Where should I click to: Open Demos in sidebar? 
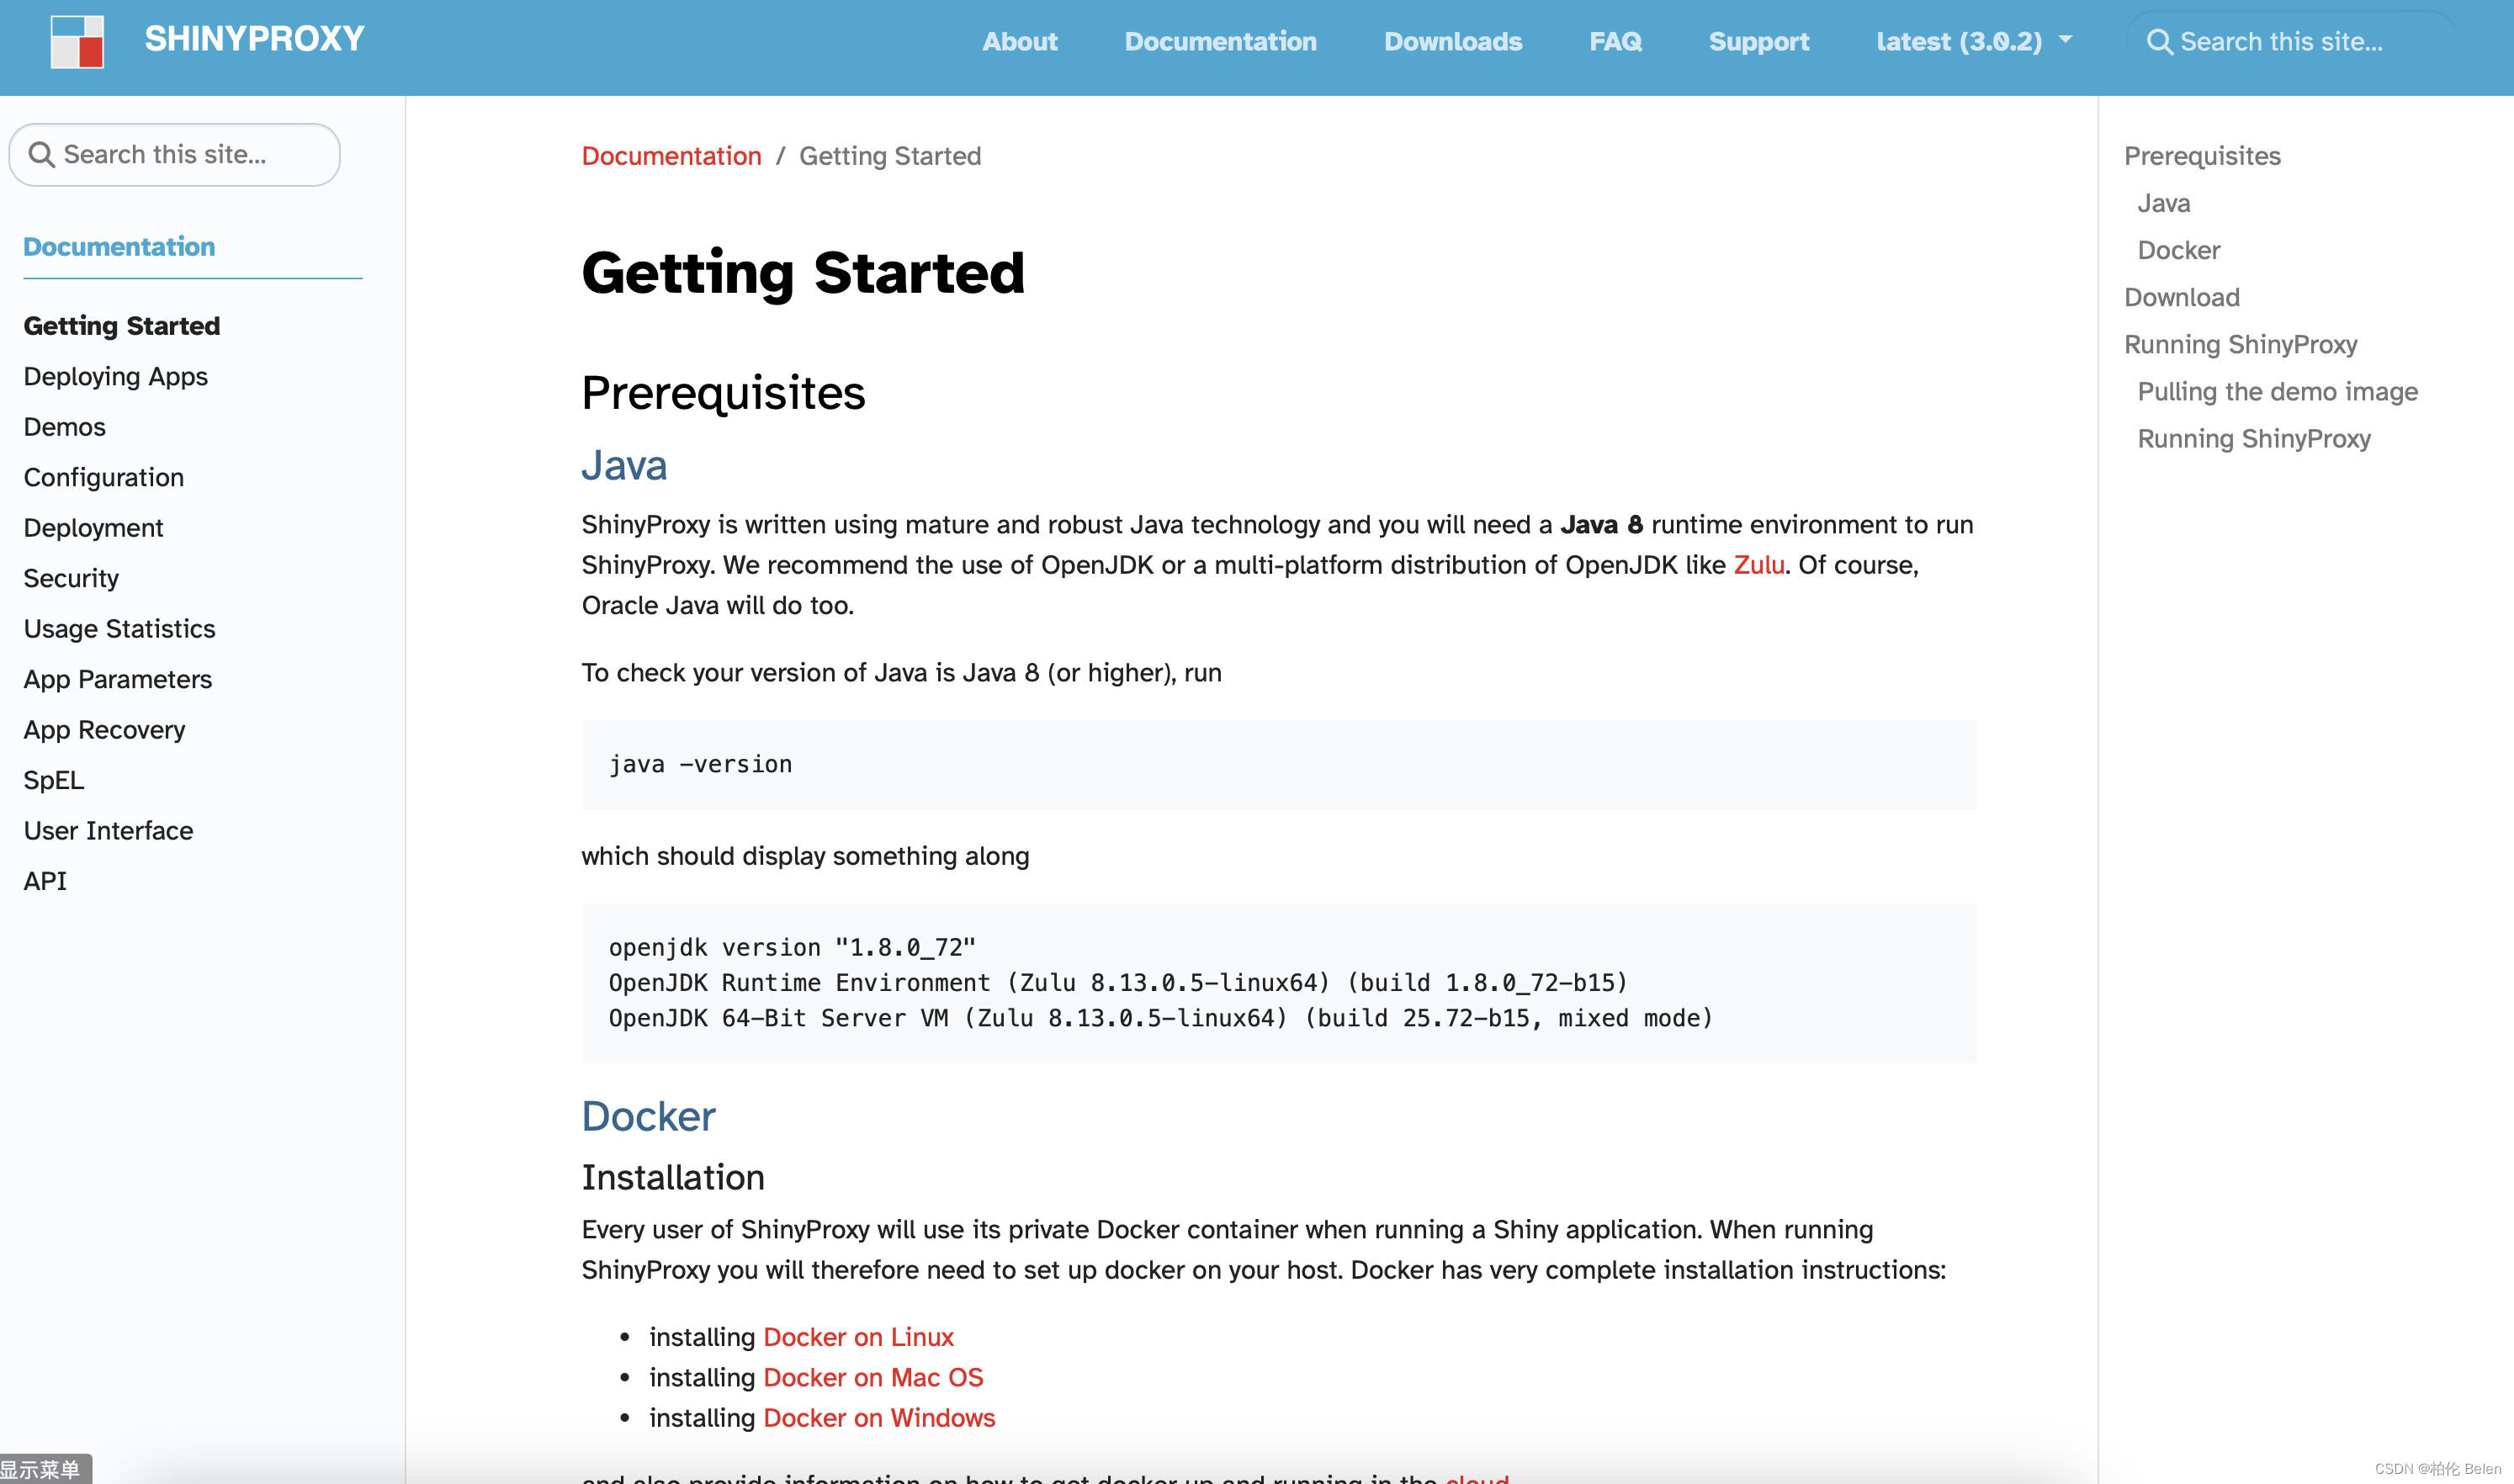pyautogui.click(x=65, y=427)
